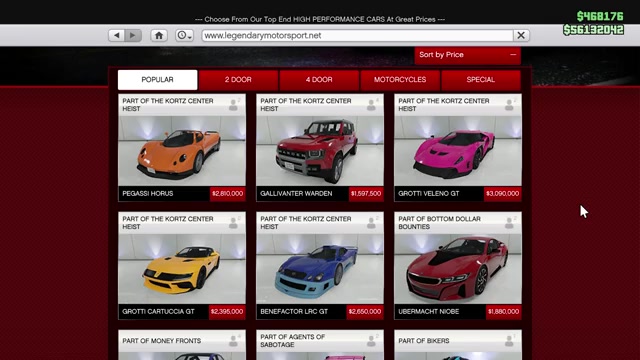Open the SPECIAL tab

(x=481, y=80)
